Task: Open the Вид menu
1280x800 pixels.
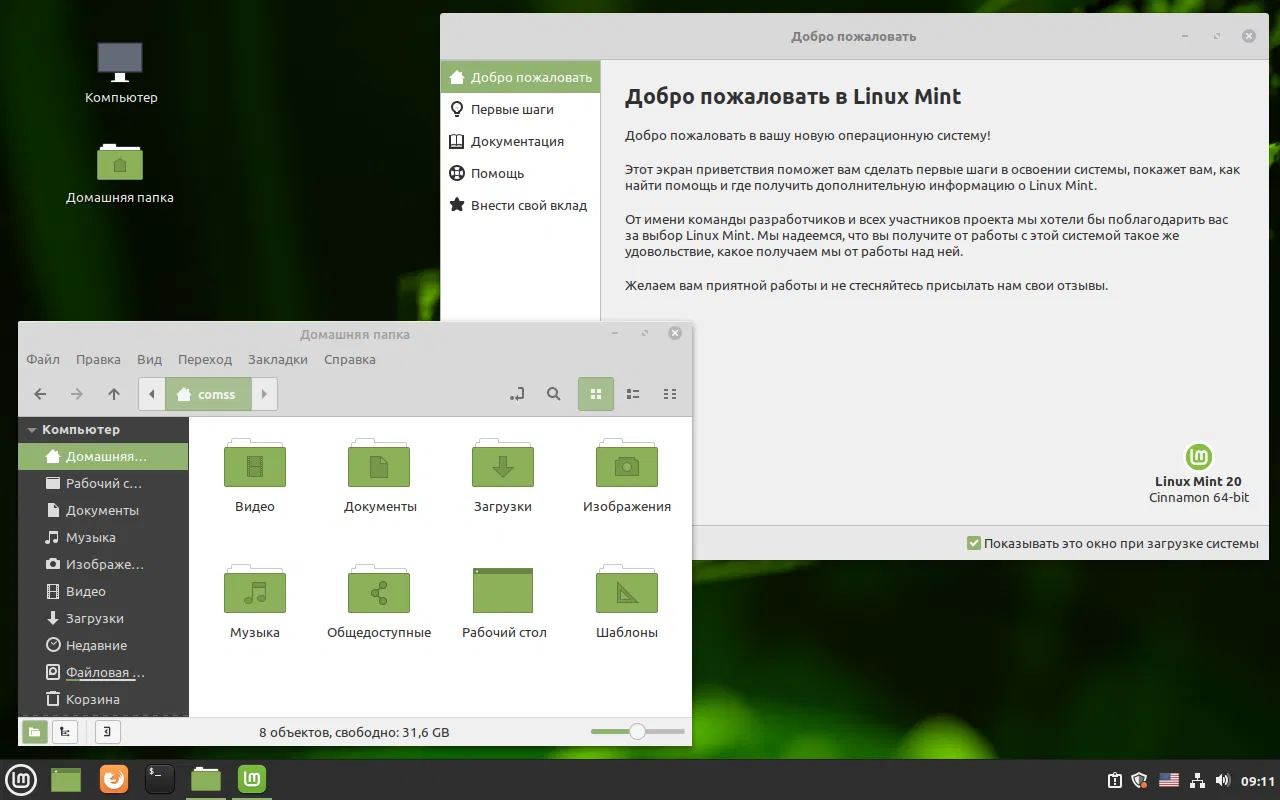Action: [149, 359]
